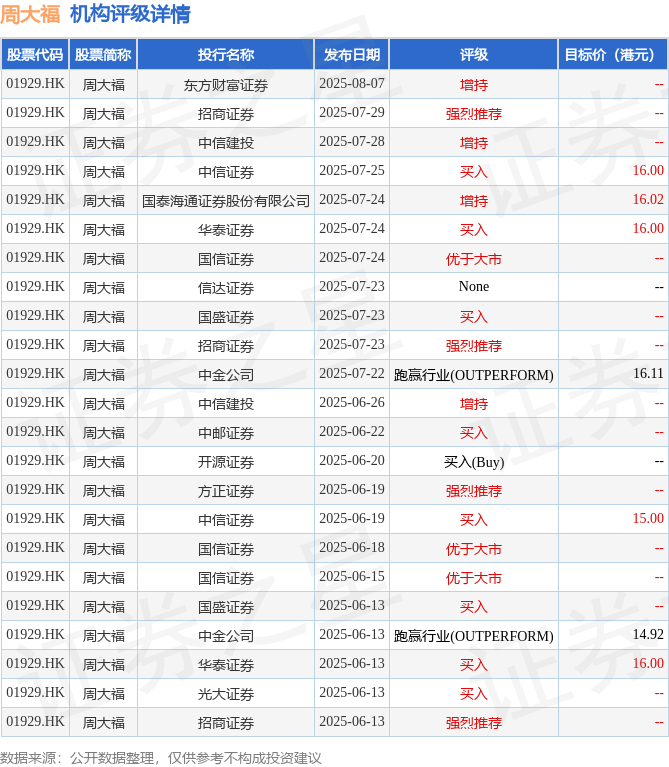The width and height of the screenshot is (669, 767).
Task: Click 国盛证券 in the 2025-07-23 row
Action: (226, 317)
